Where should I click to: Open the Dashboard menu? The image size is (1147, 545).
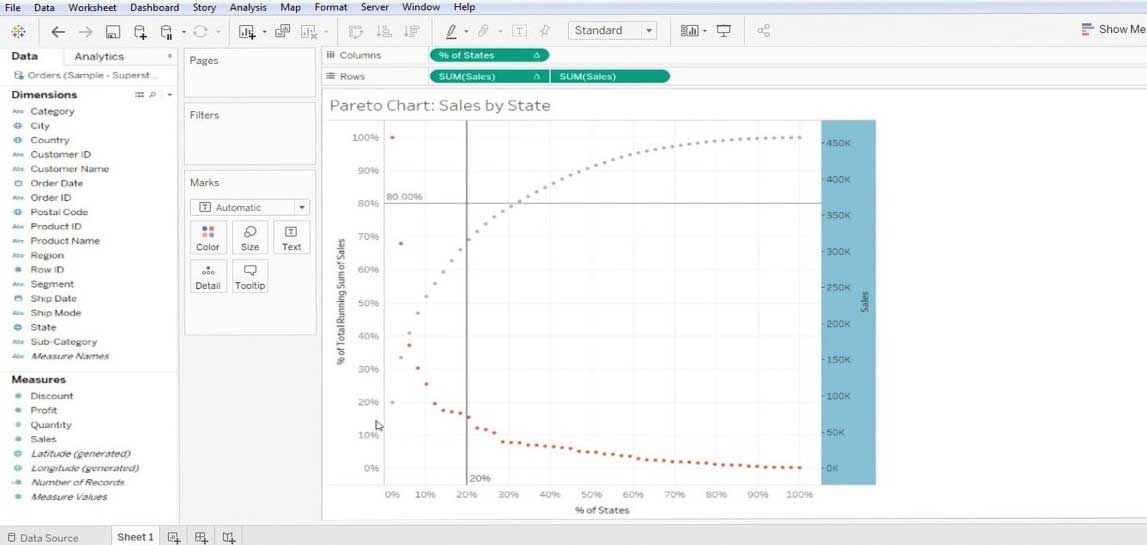[154, 7]
